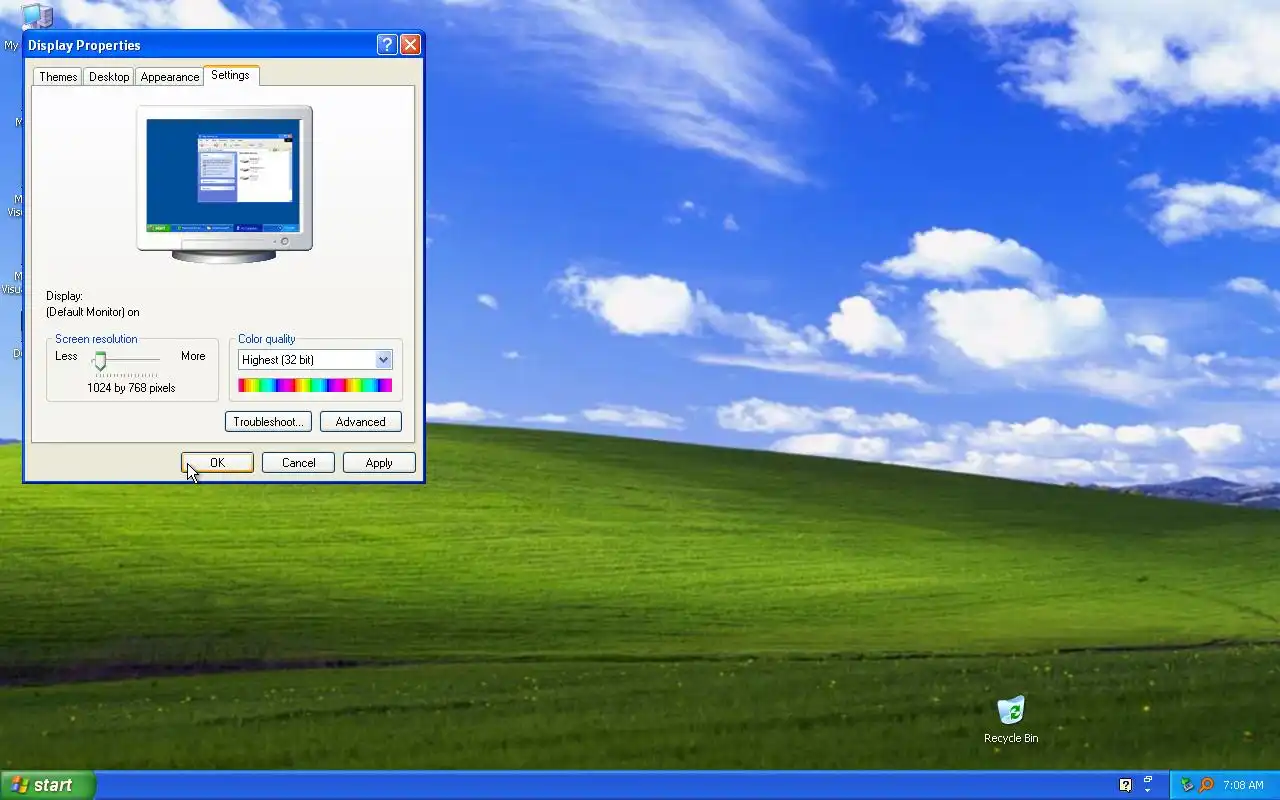Click the Troubleshoot... button
Viewport: 1280px width, 800px height.
click(x=268, y=422)
